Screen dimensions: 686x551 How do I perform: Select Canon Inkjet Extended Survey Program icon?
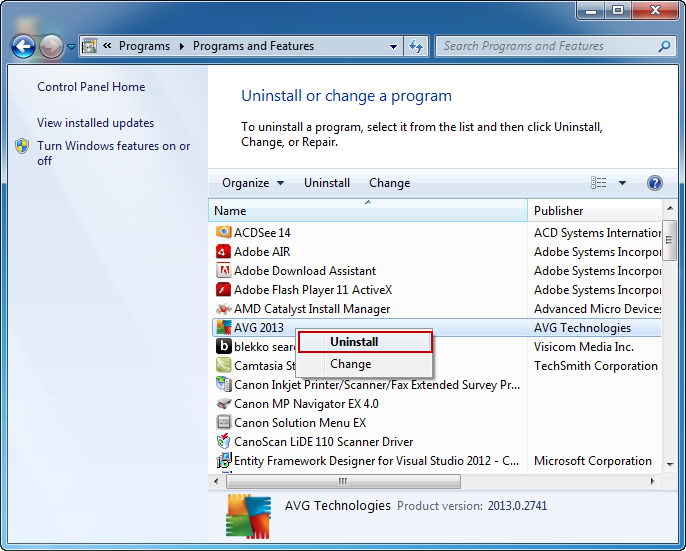(x=223, y=384)
